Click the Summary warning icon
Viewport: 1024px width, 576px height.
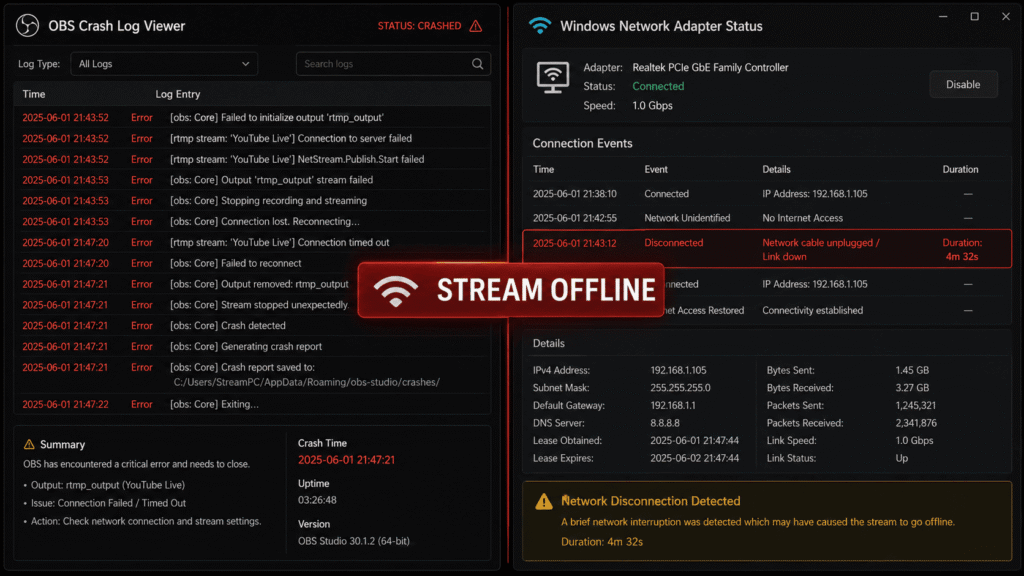(x=29, y=444)
